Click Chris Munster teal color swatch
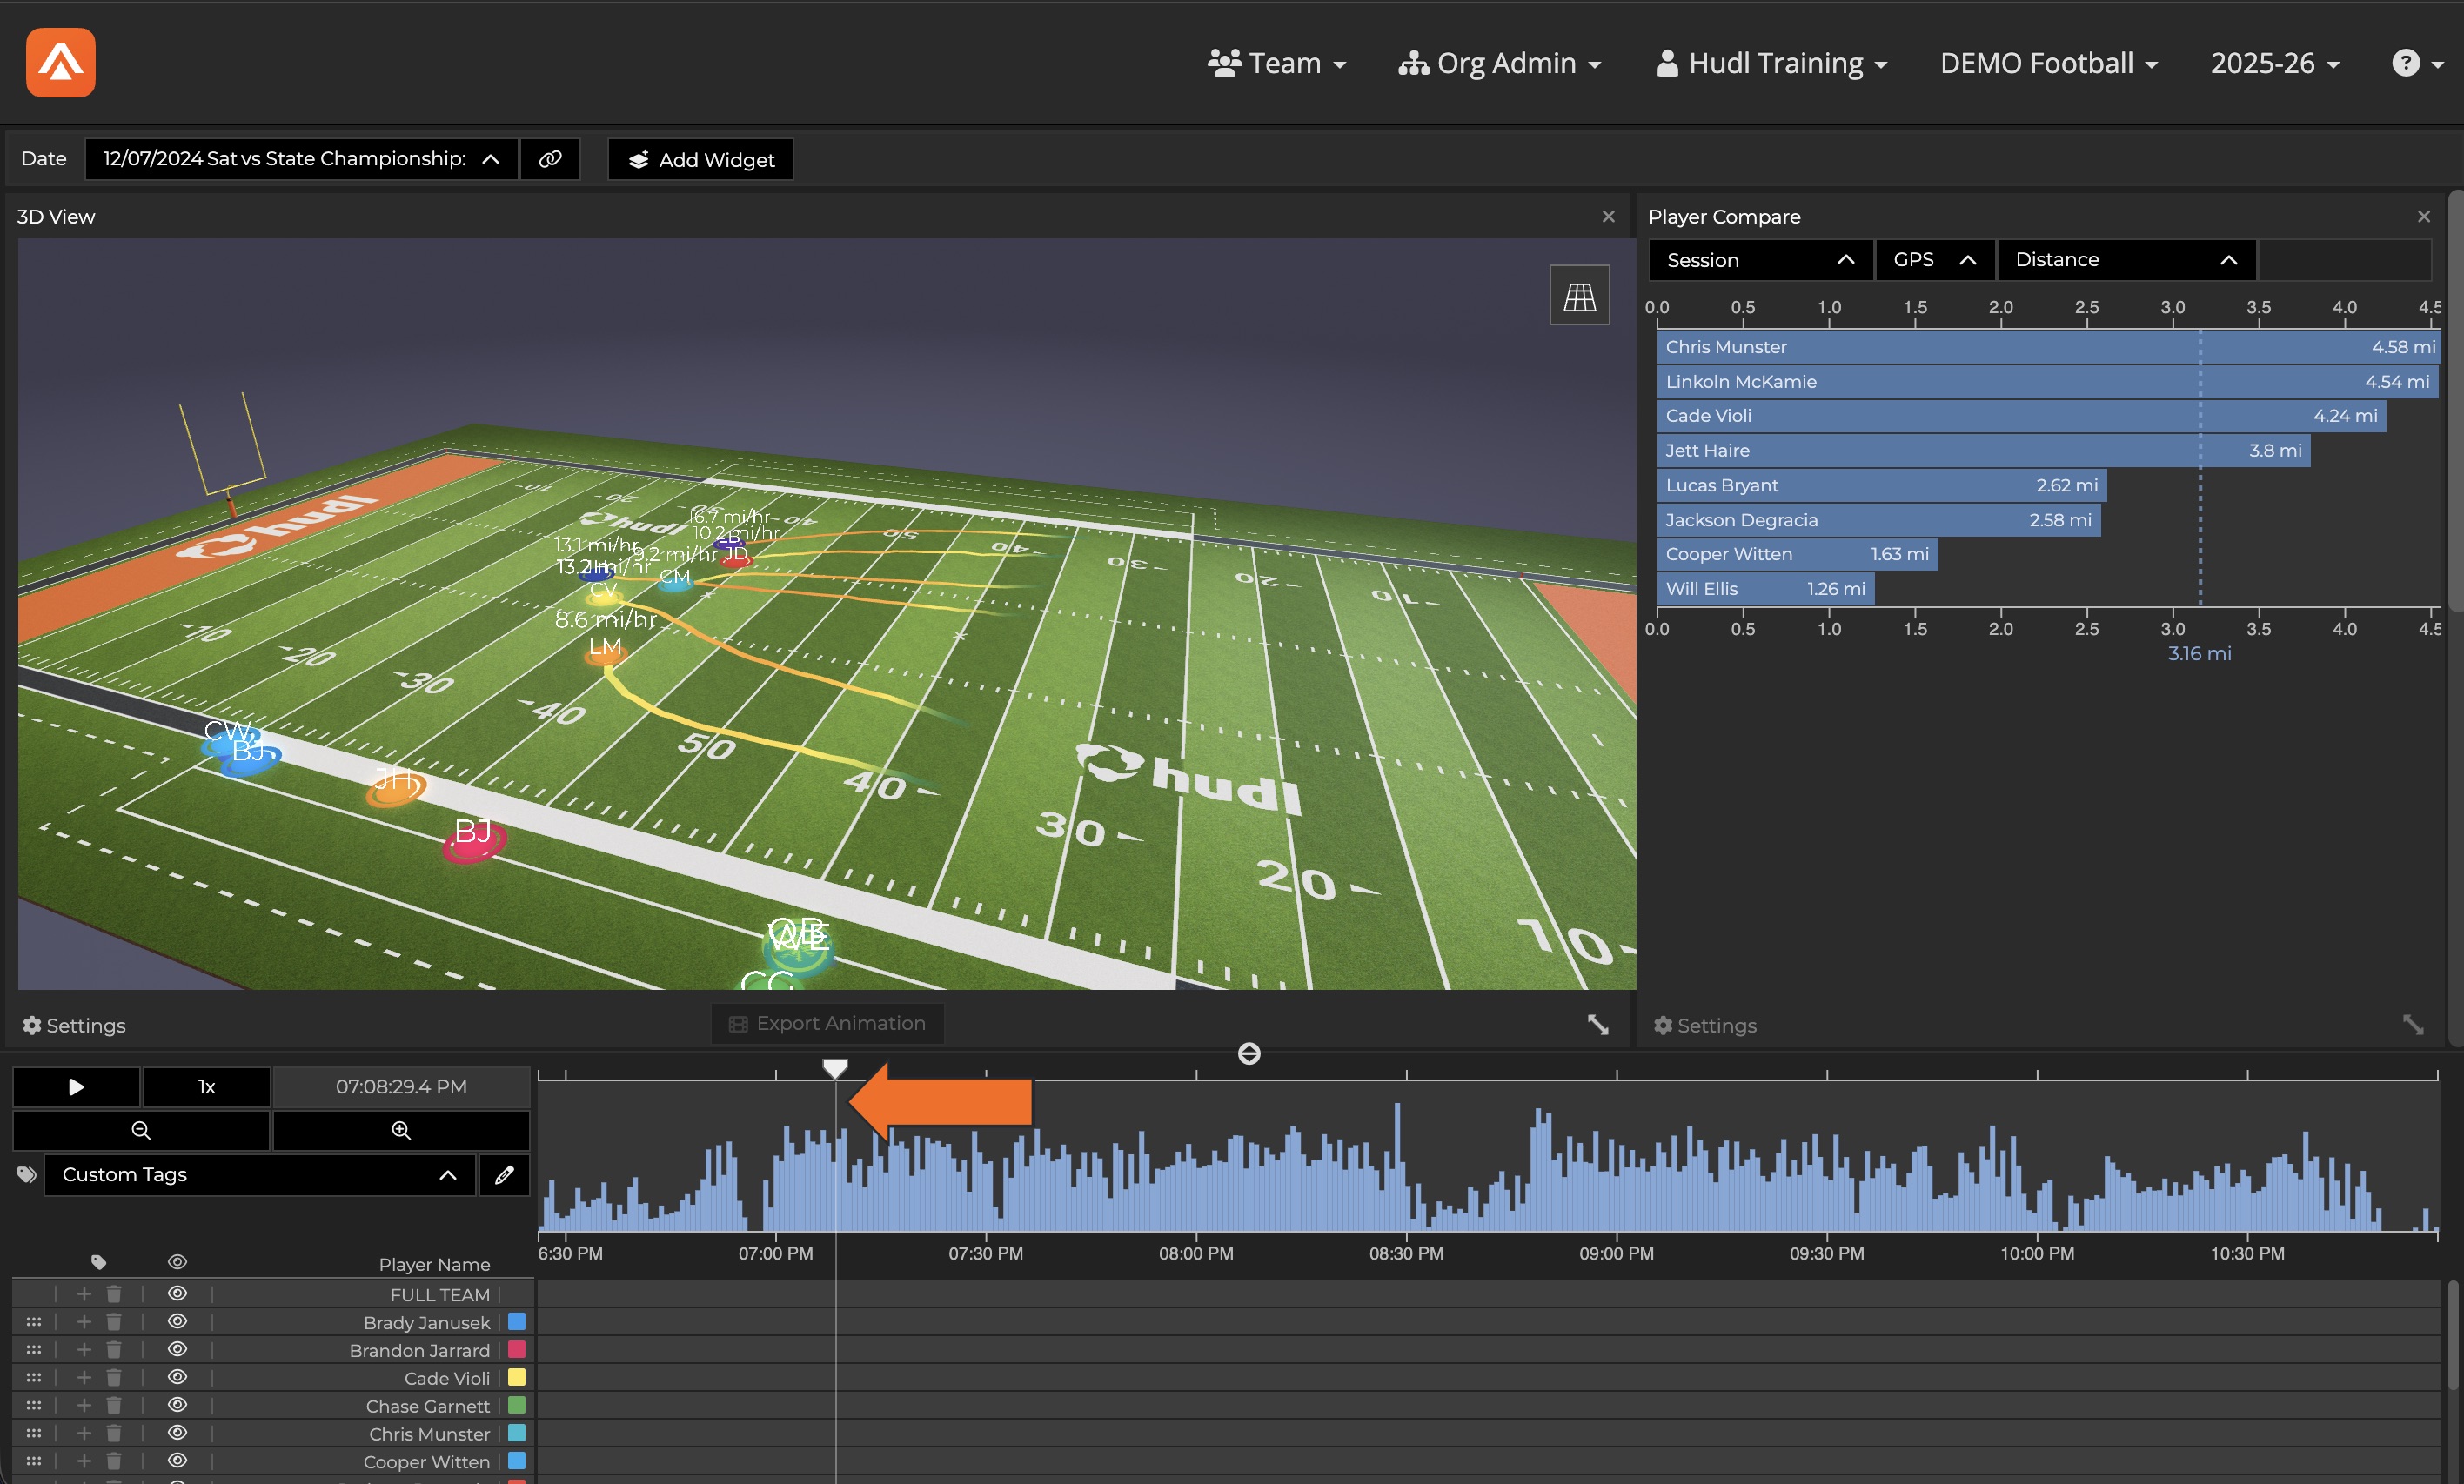Viewport: 2464px width, 1484px height. click(x=517, y=1433)
